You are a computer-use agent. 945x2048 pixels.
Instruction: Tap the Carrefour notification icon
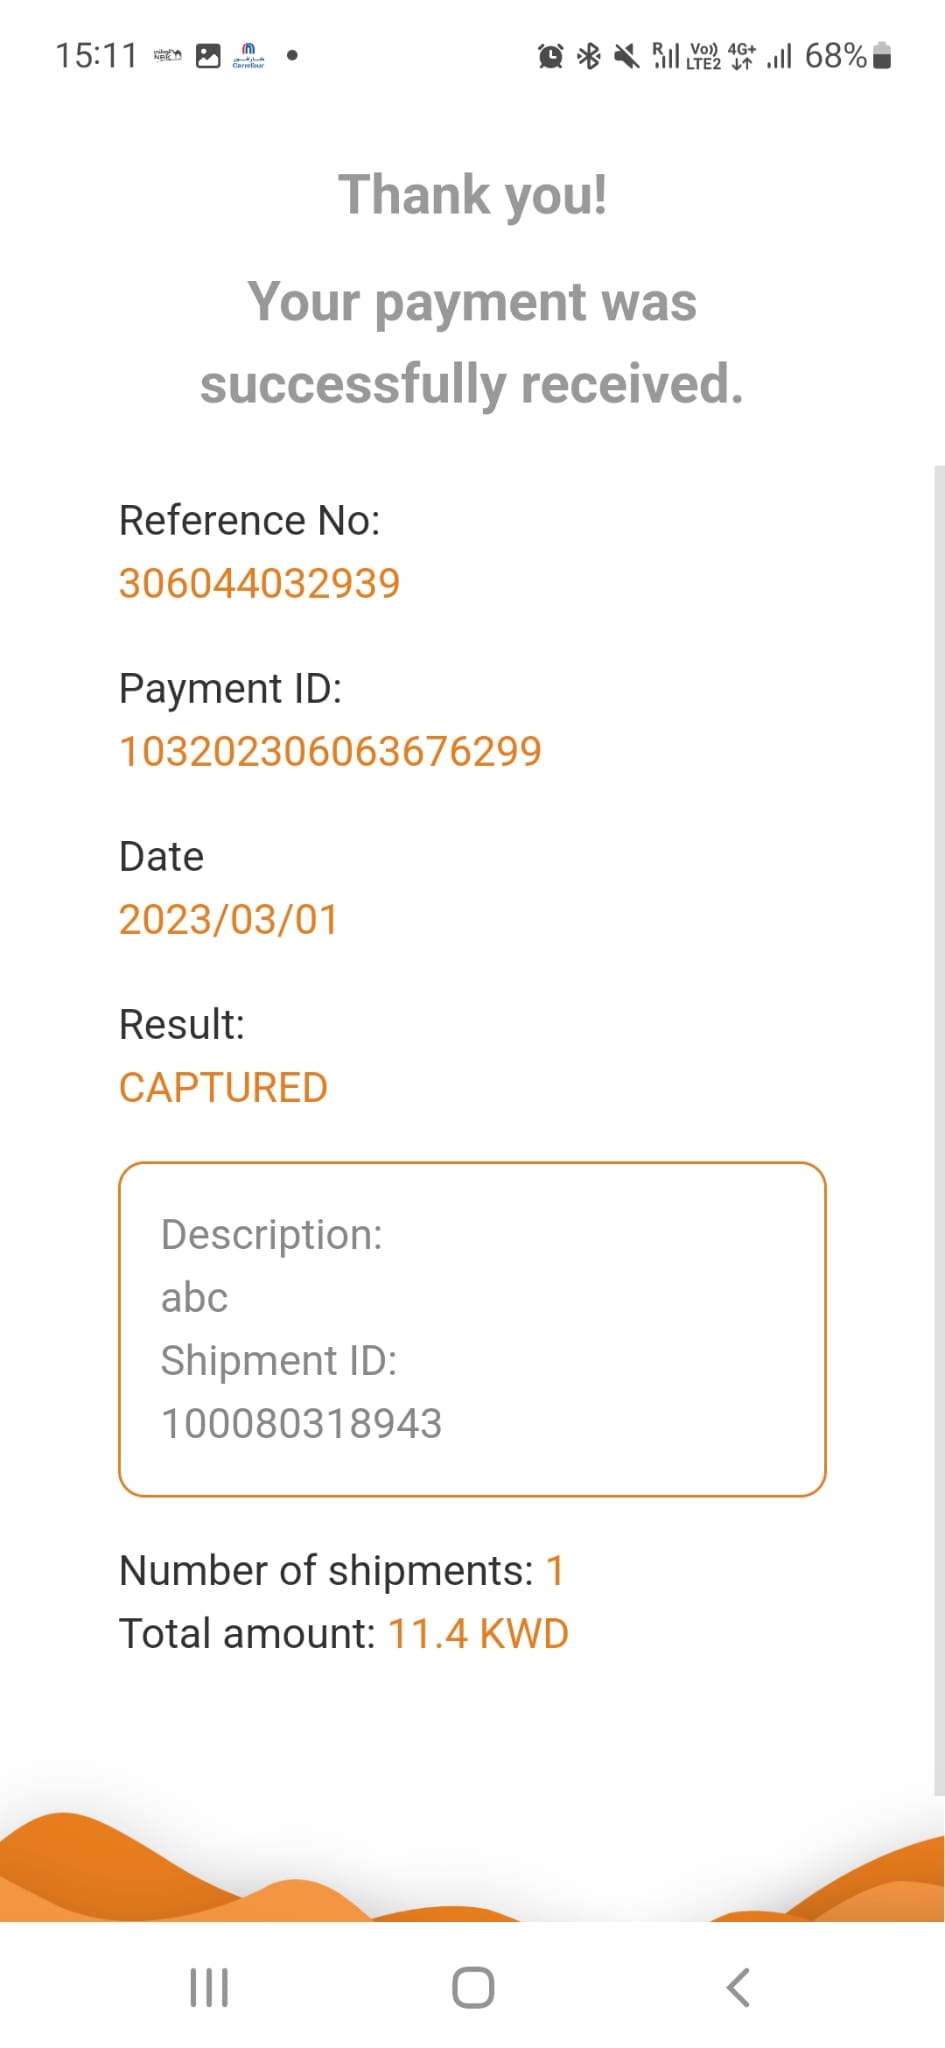248,55
